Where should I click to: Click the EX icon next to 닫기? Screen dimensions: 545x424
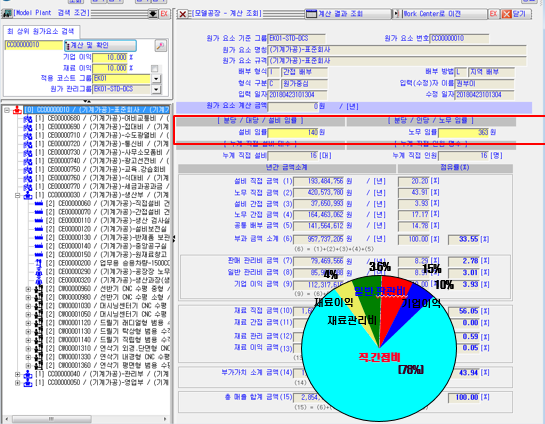coord(493,14)
